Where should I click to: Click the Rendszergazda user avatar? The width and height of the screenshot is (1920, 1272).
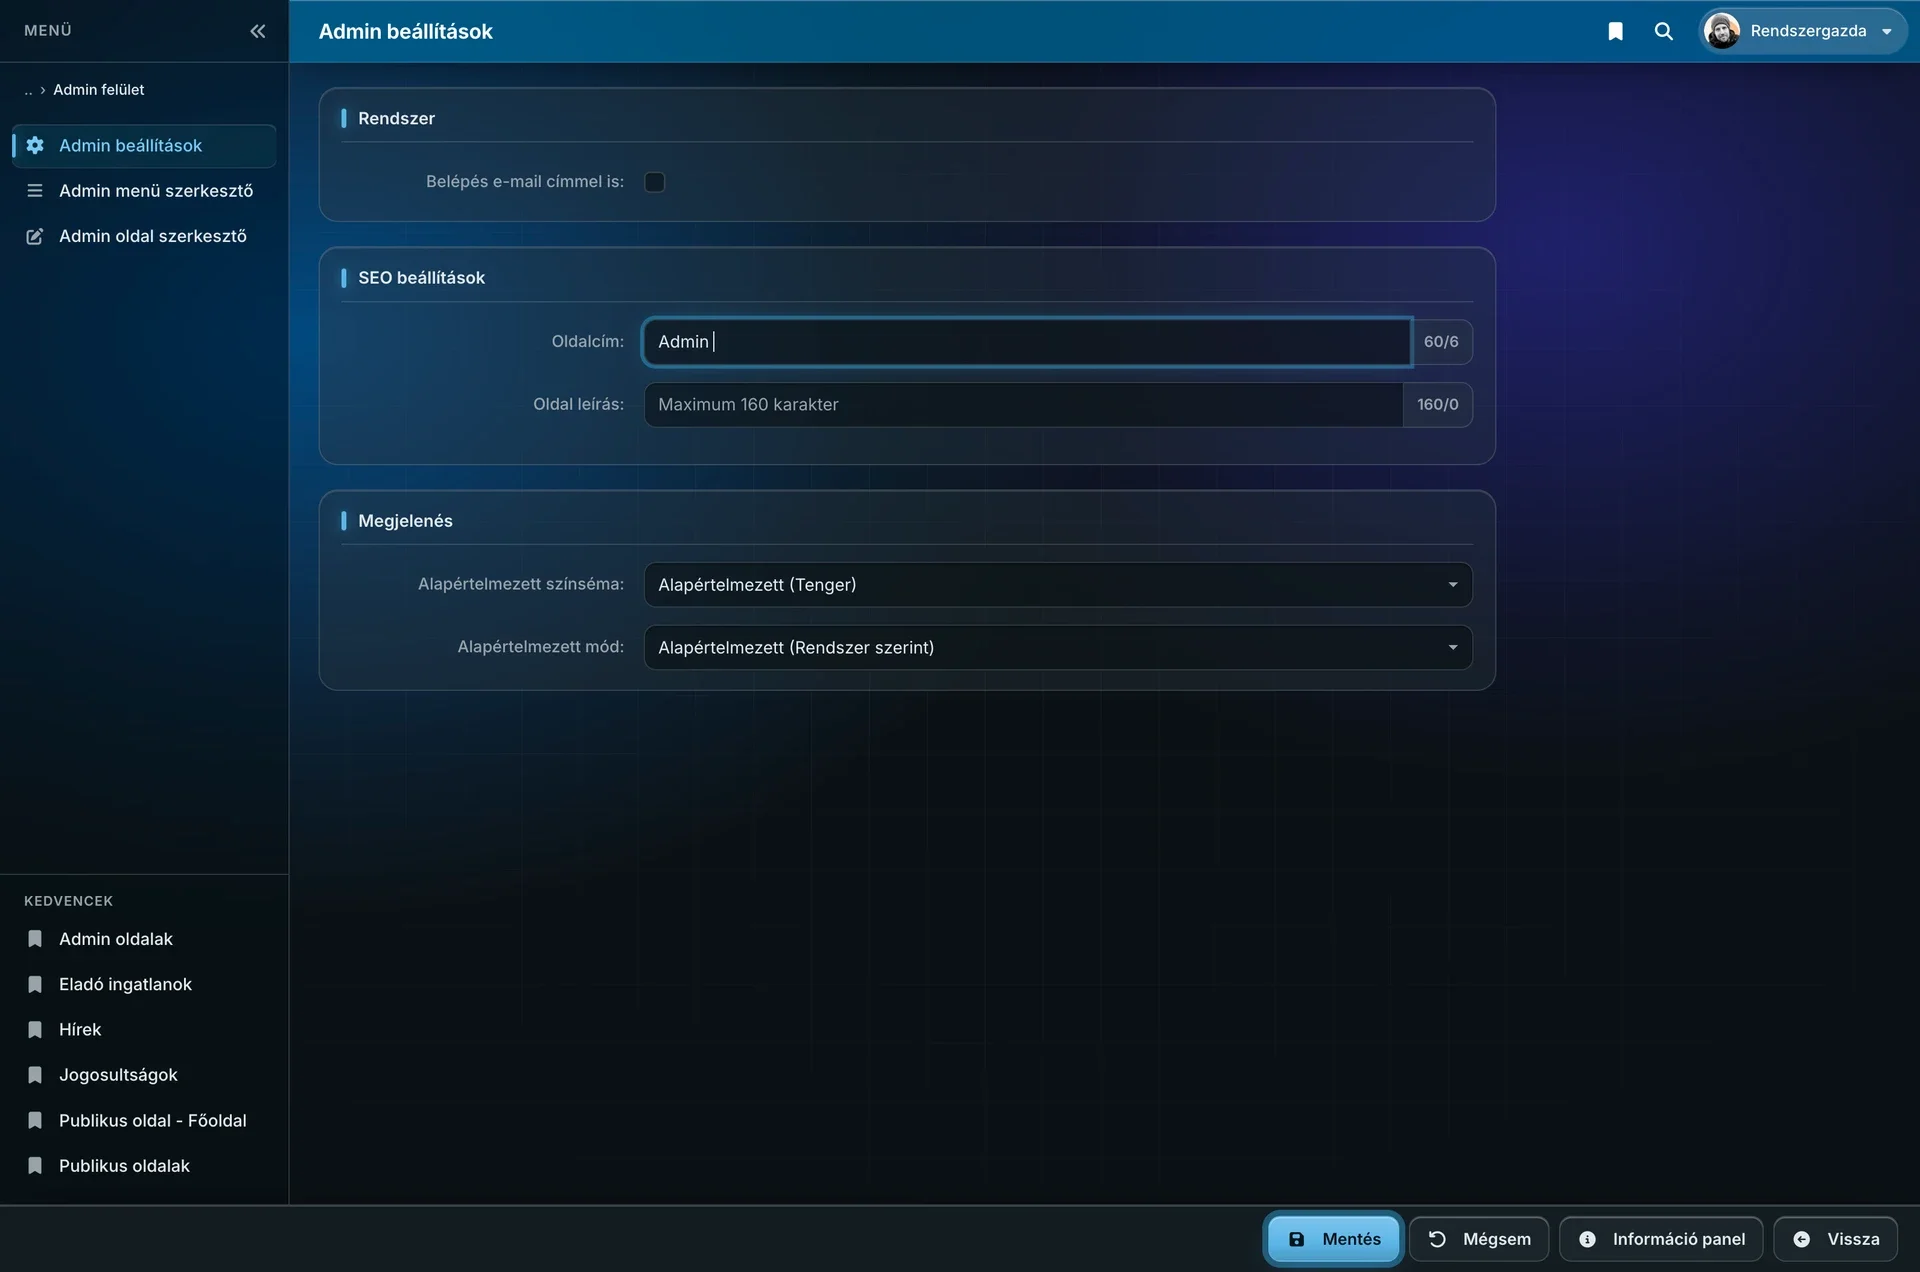1722,31
